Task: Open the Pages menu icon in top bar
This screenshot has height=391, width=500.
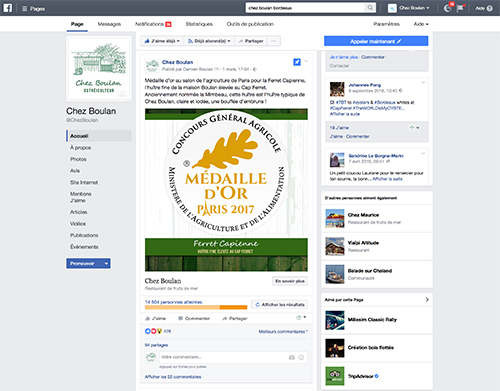Action: coord(25,9)
